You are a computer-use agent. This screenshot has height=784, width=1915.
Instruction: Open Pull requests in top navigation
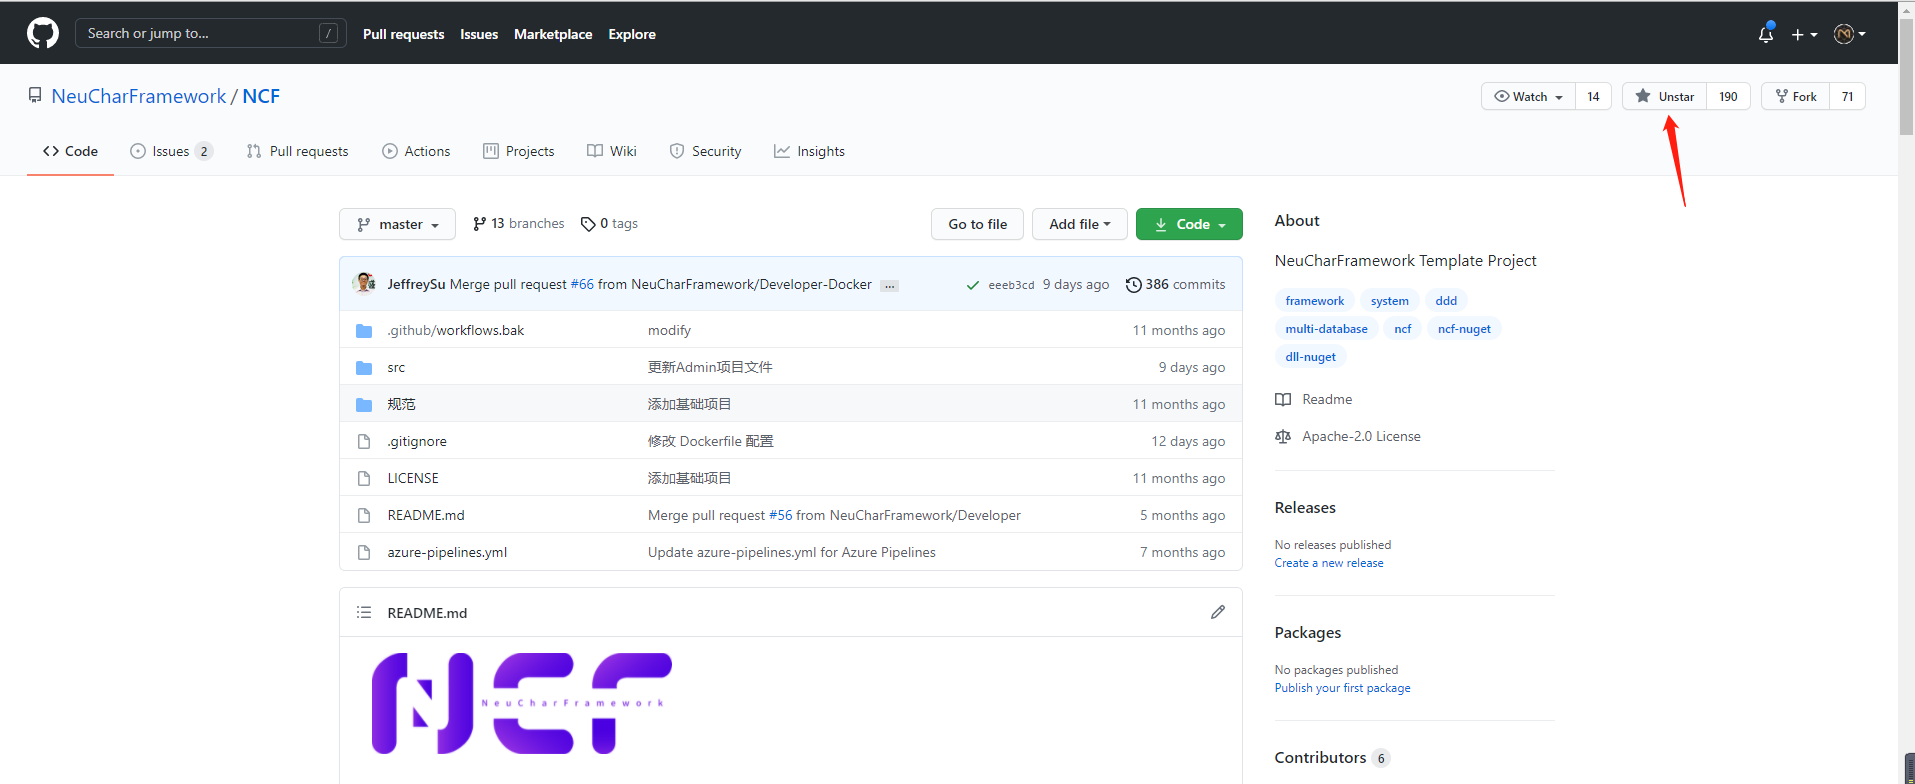404,34
